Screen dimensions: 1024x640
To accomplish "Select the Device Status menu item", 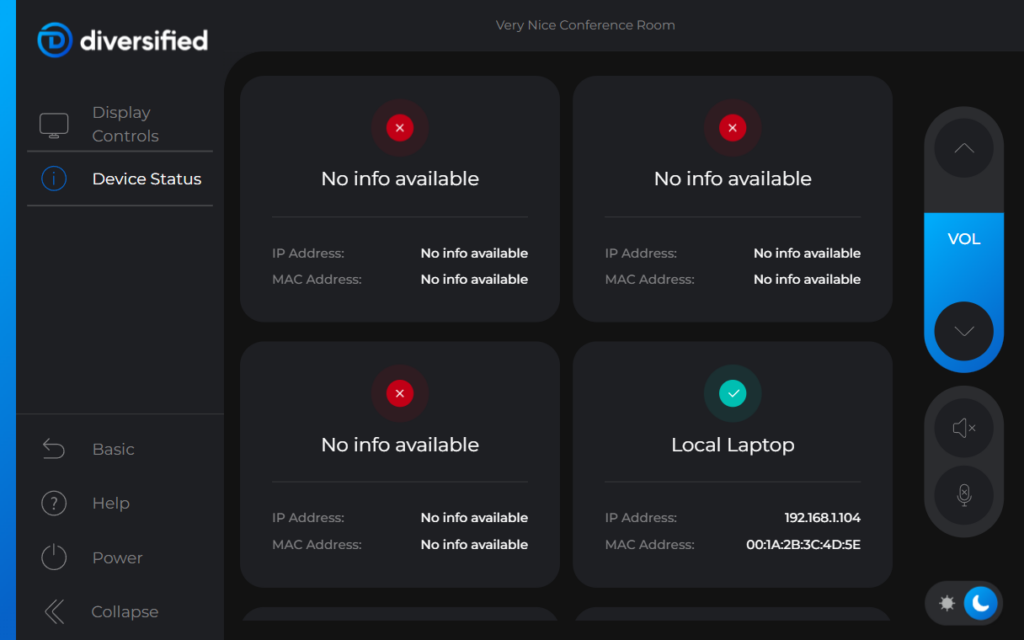I will (146, 179).
